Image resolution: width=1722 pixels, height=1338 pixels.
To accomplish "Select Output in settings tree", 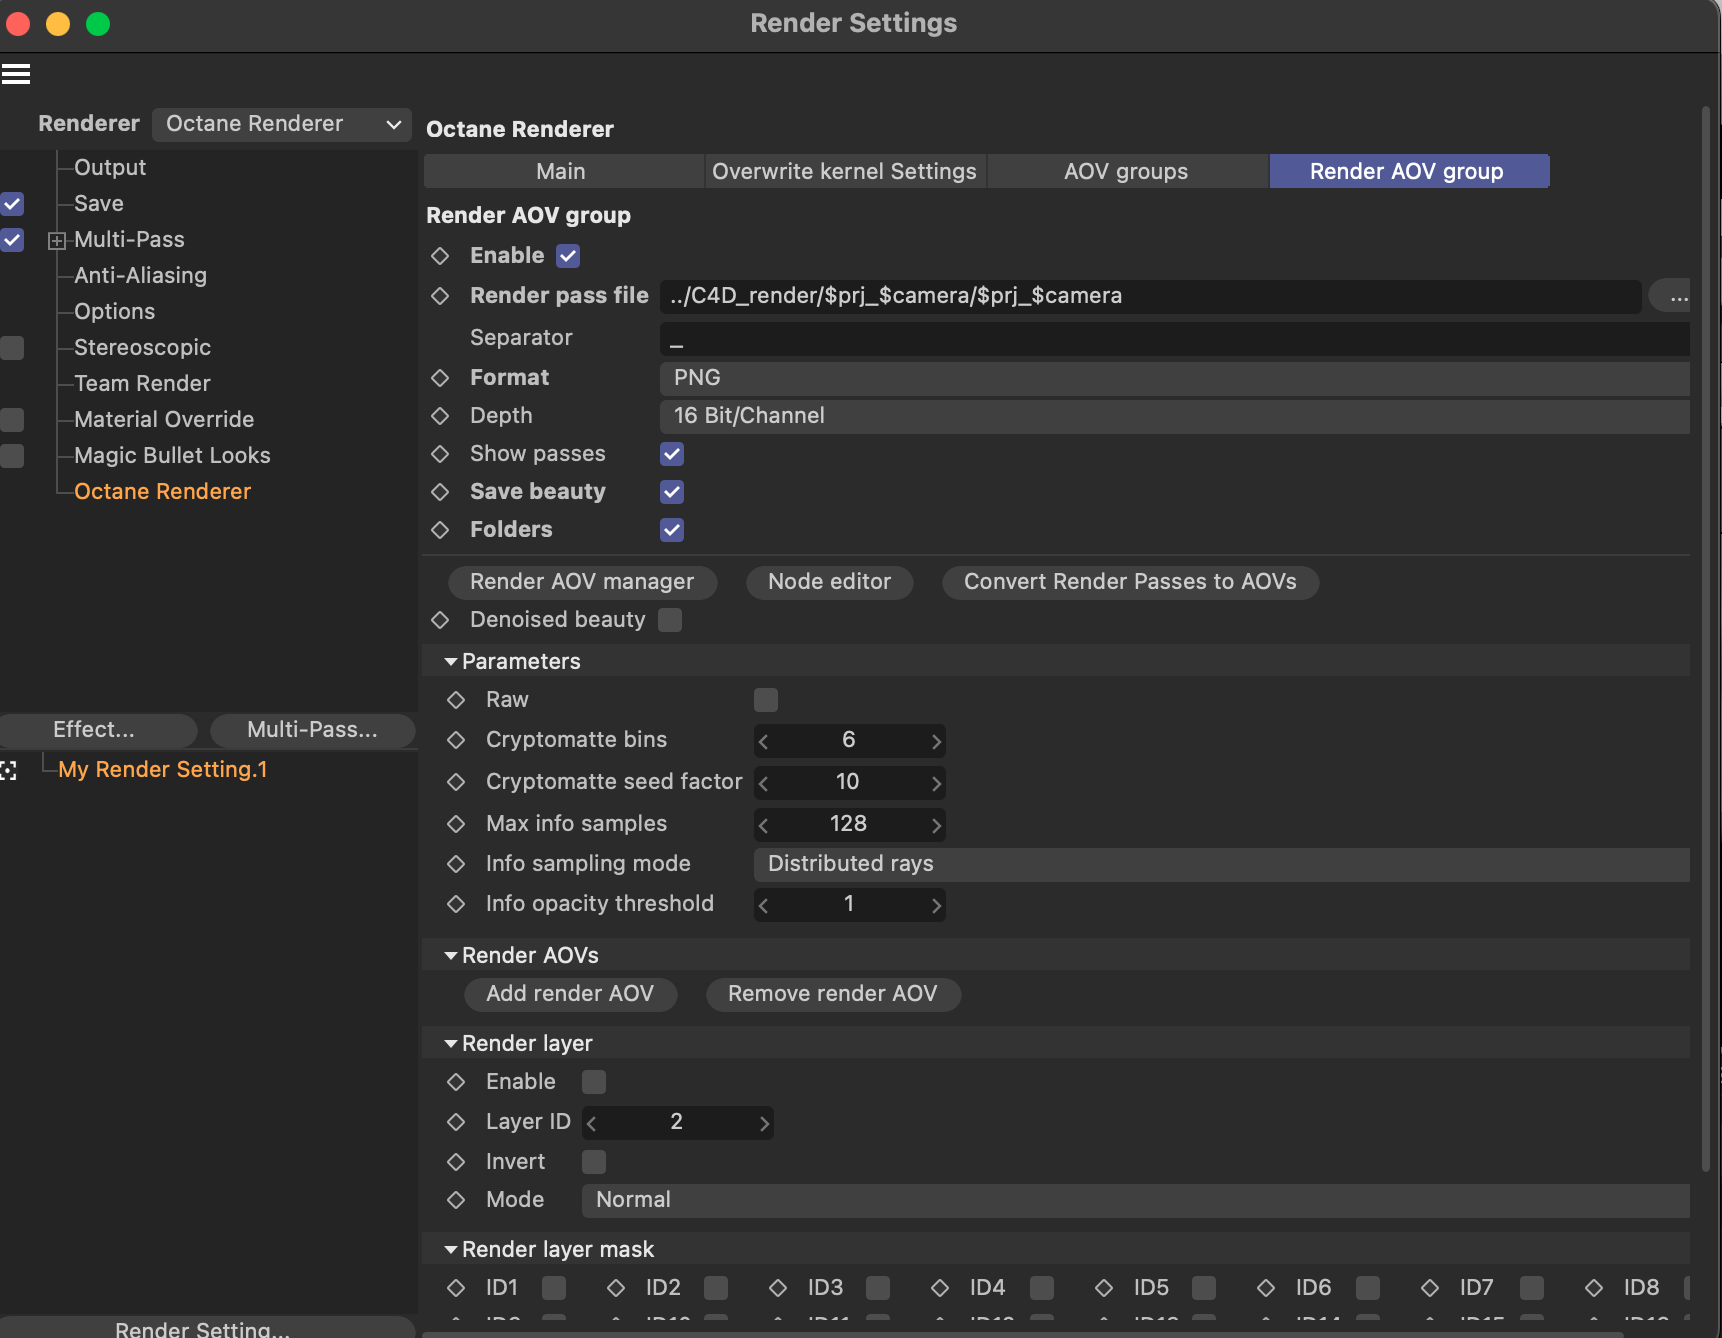I will 110,168.
